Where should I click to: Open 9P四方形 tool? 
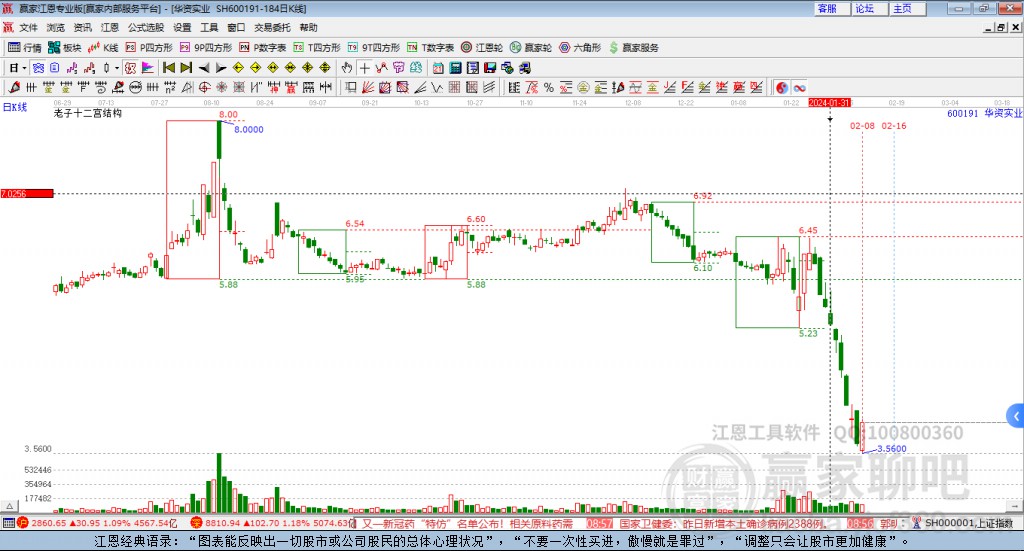206,48
